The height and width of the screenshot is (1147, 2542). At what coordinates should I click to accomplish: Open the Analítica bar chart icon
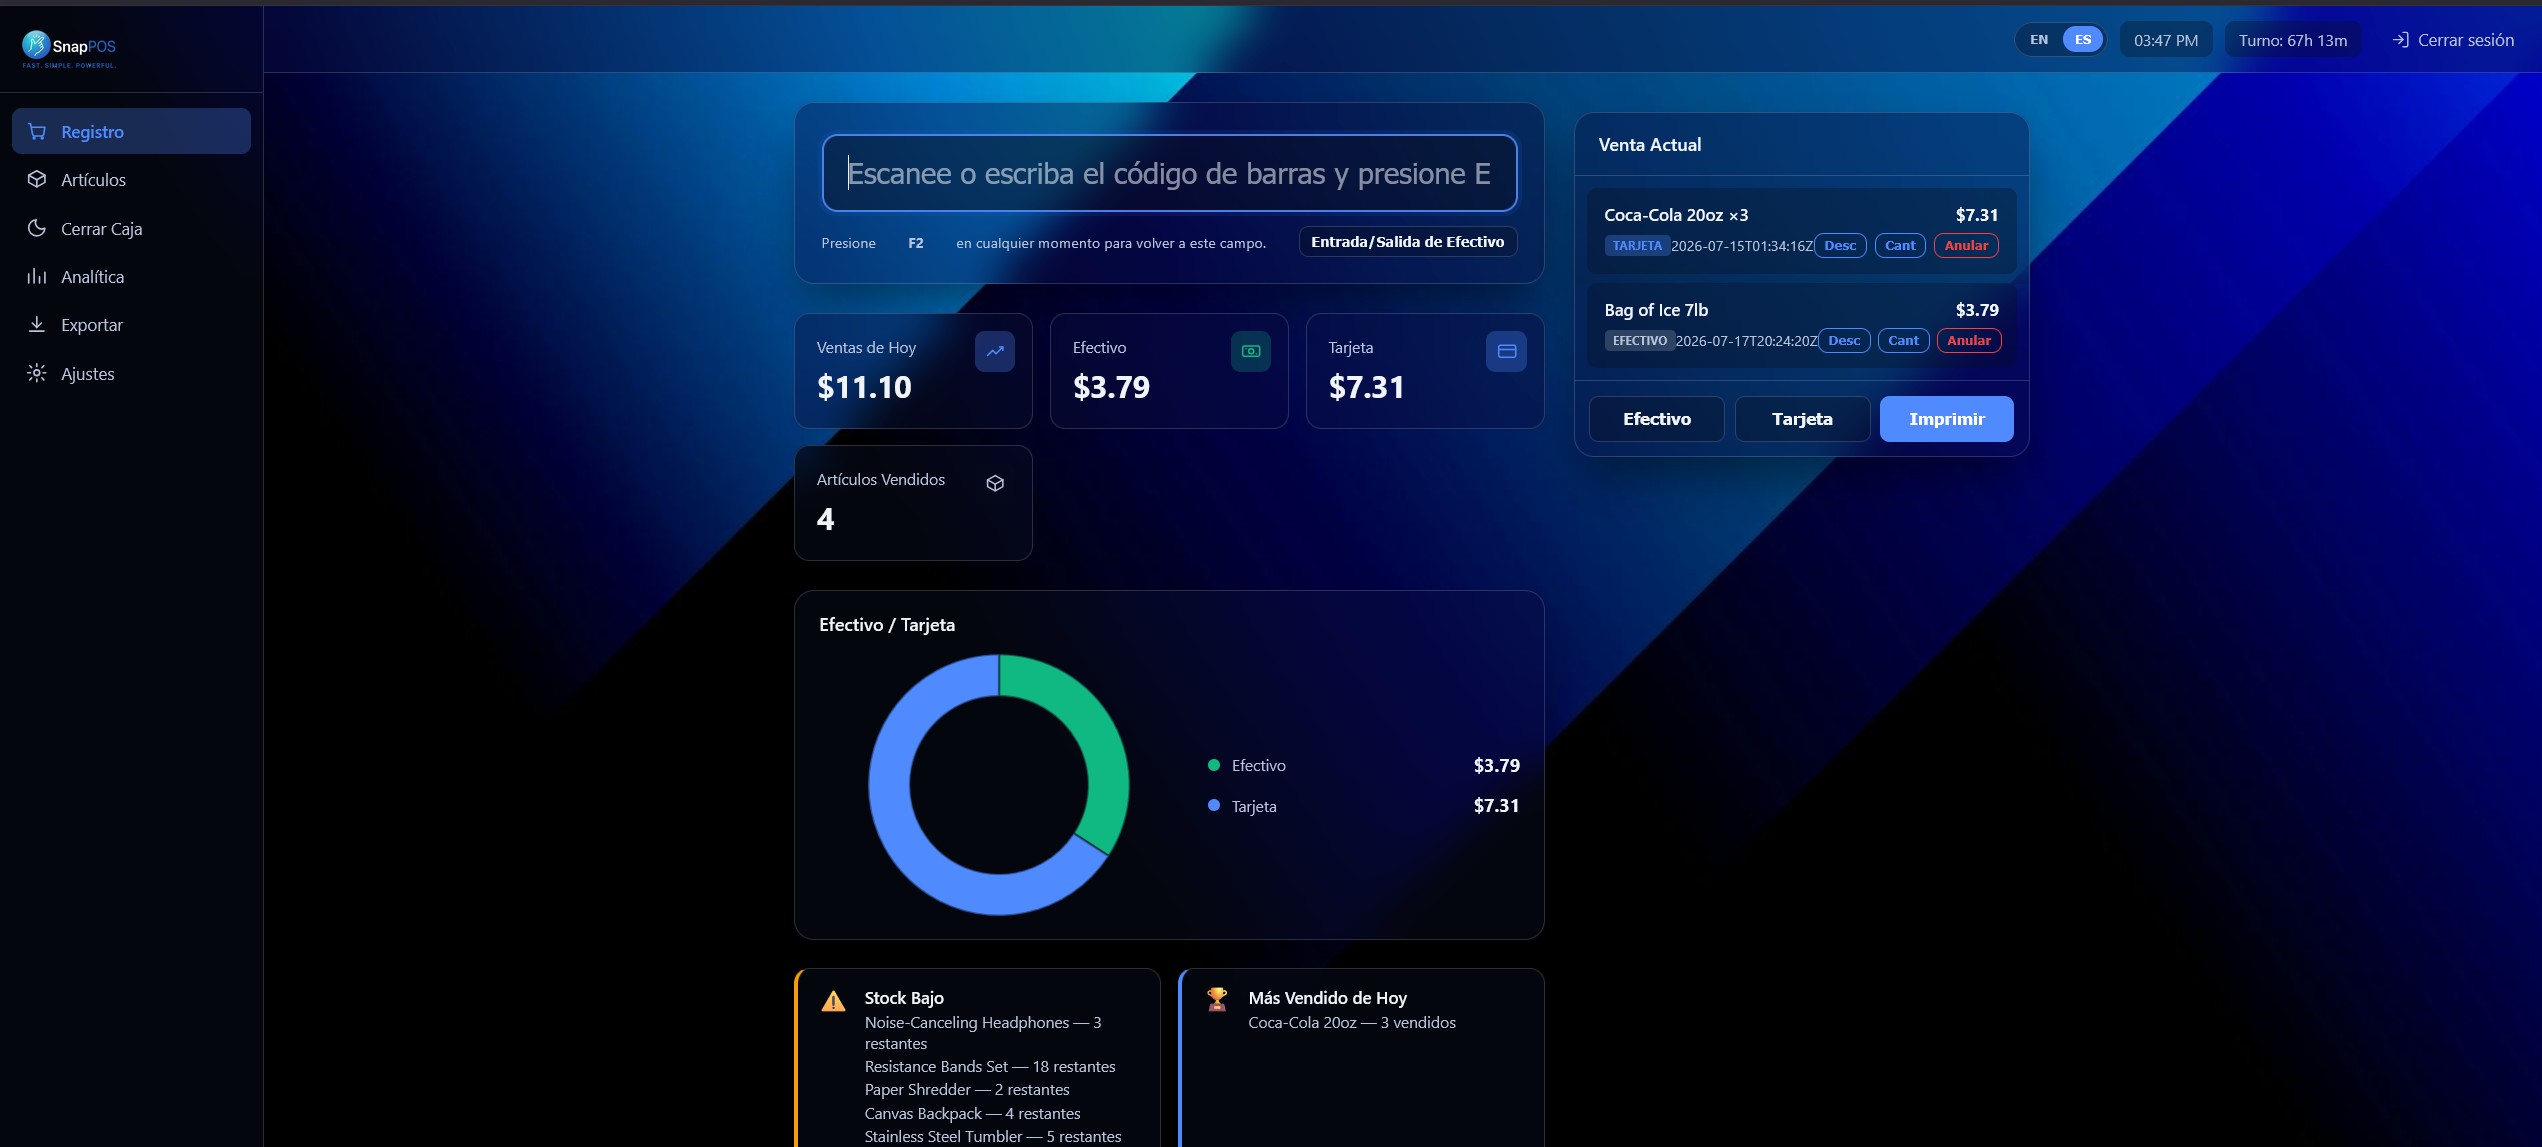point(37,276)
